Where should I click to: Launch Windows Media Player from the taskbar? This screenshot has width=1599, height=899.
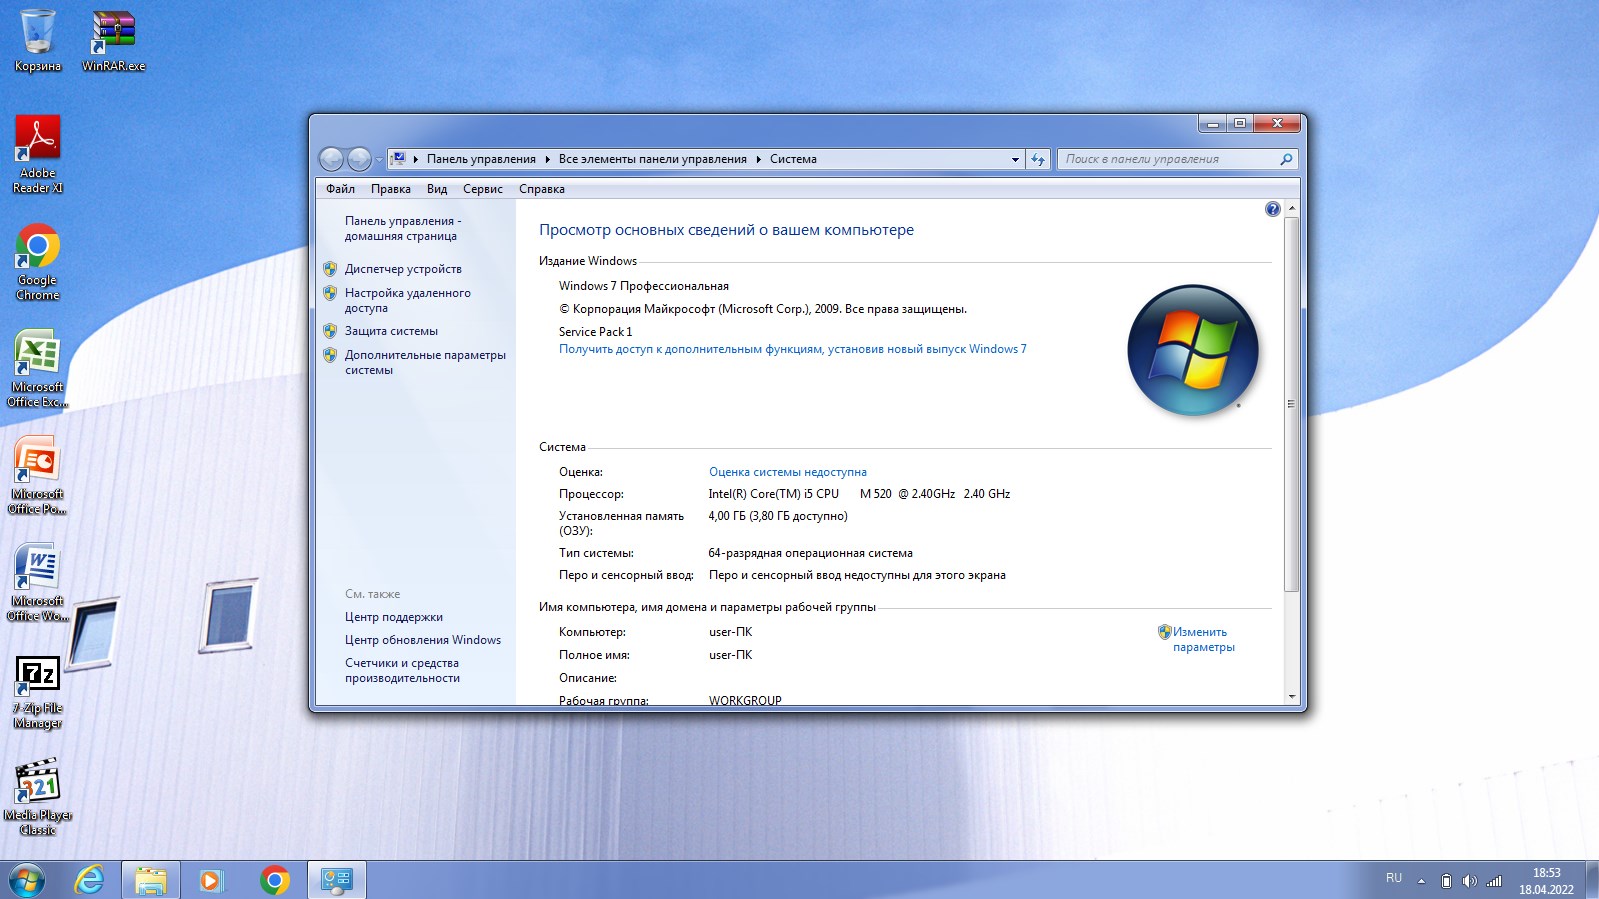pyautogui.click(x=211, y=880)
